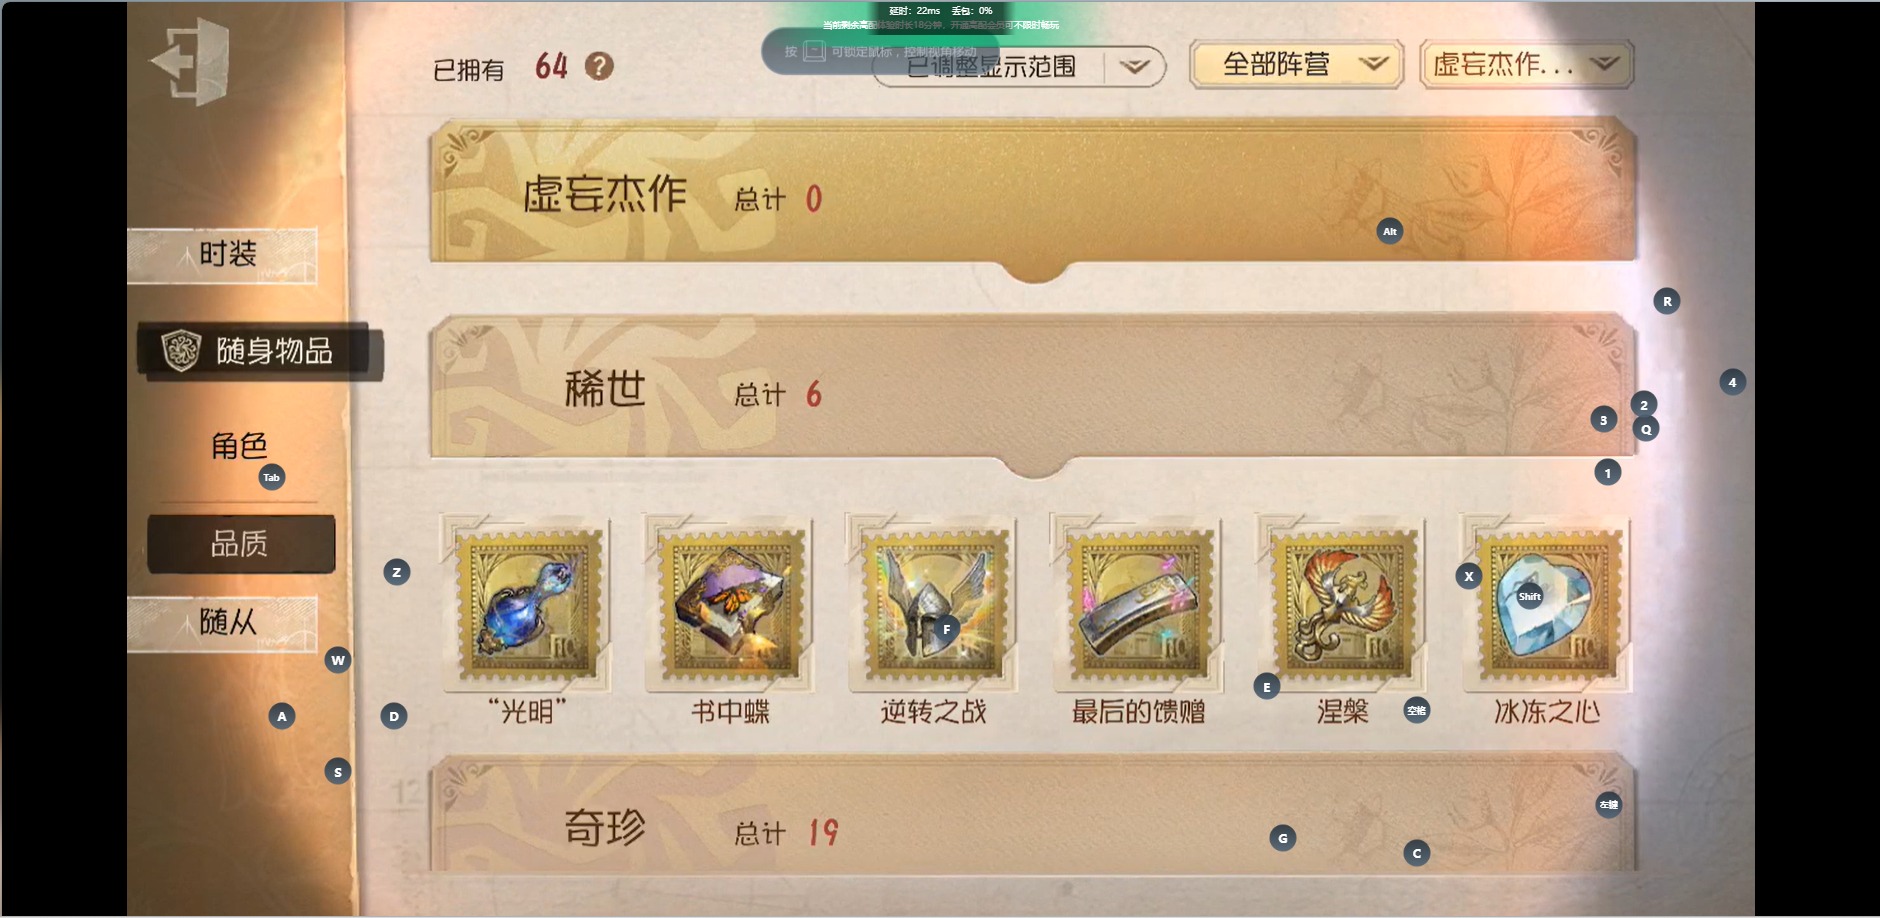
Task: Select the 涅槃 phoenix stamp
Action: pos(1342,604)
